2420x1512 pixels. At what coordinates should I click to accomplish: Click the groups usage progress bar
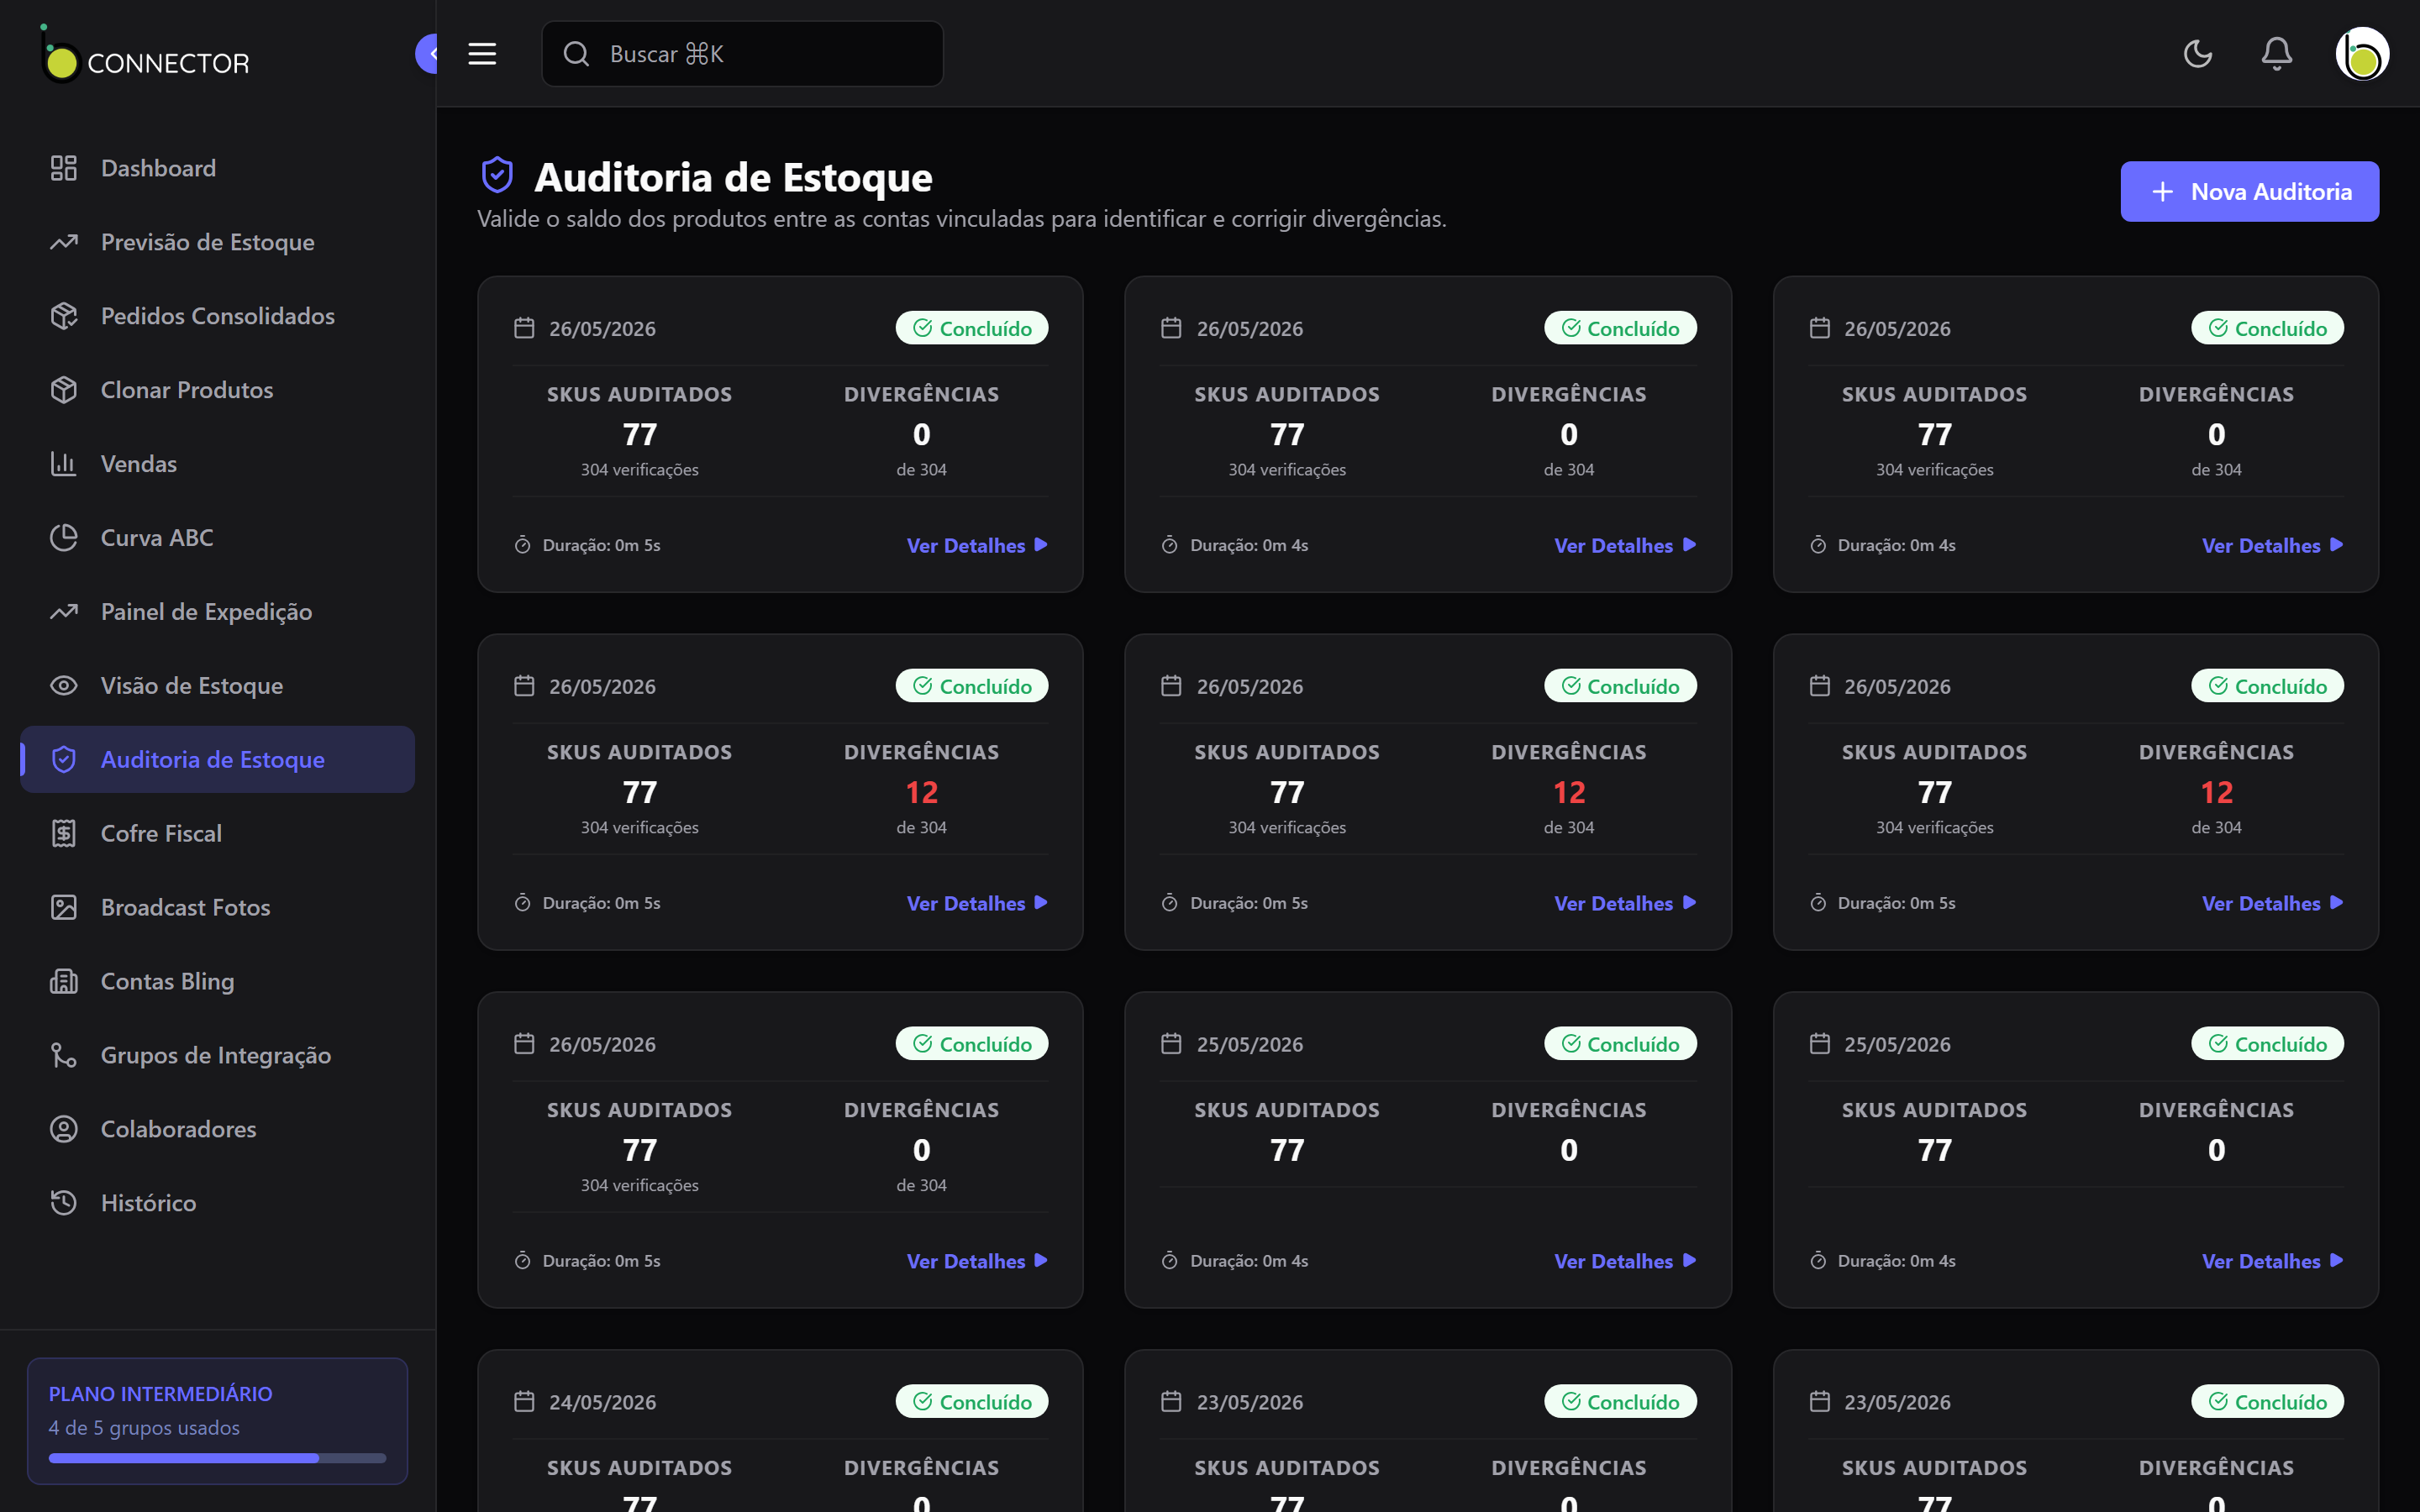coord(217,1458)
